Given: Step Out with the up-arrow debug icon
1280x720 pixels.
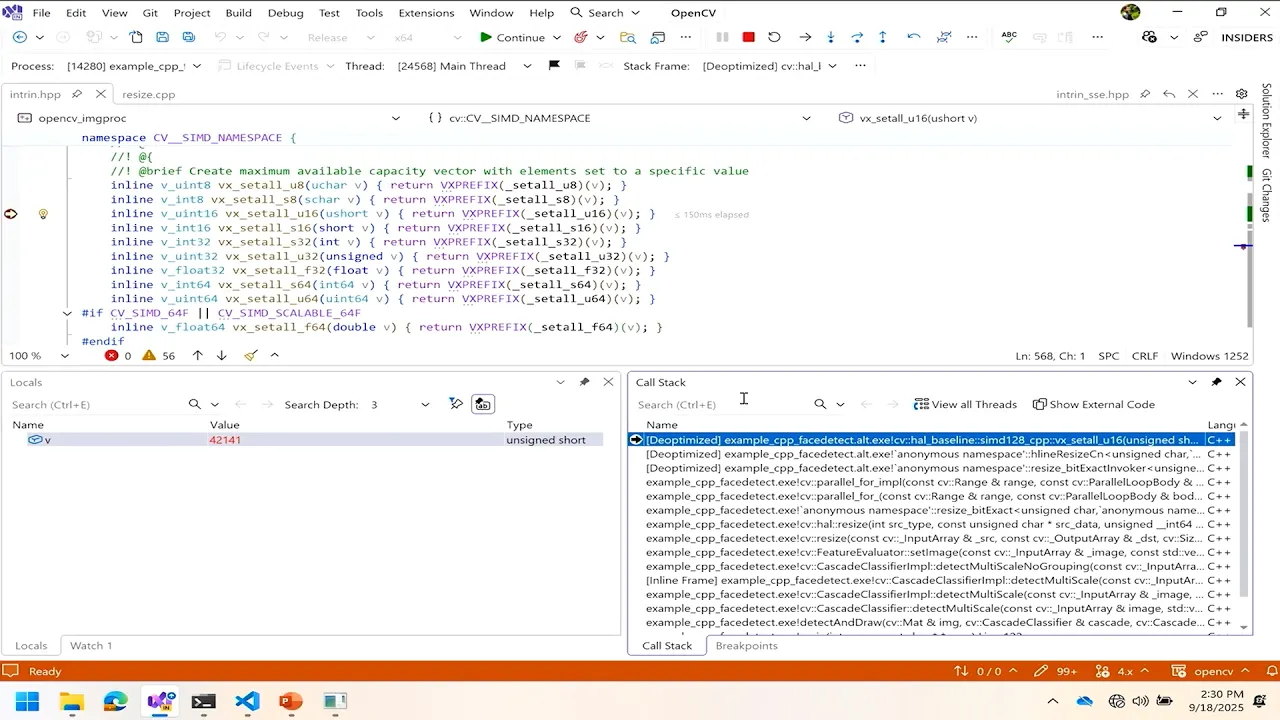Looking at the screenshot, I should click(x=882, y=37).
